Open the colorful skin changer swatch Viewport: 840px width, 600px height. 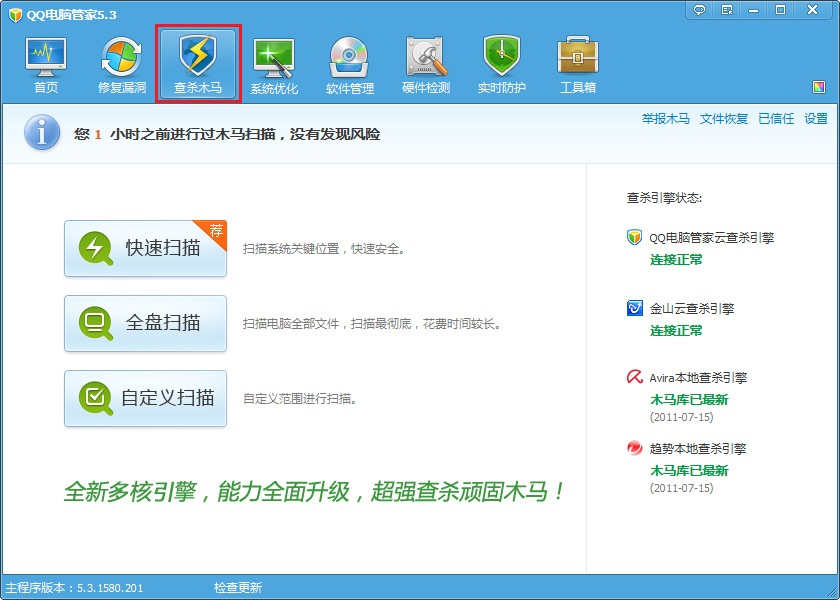(819, 87)
